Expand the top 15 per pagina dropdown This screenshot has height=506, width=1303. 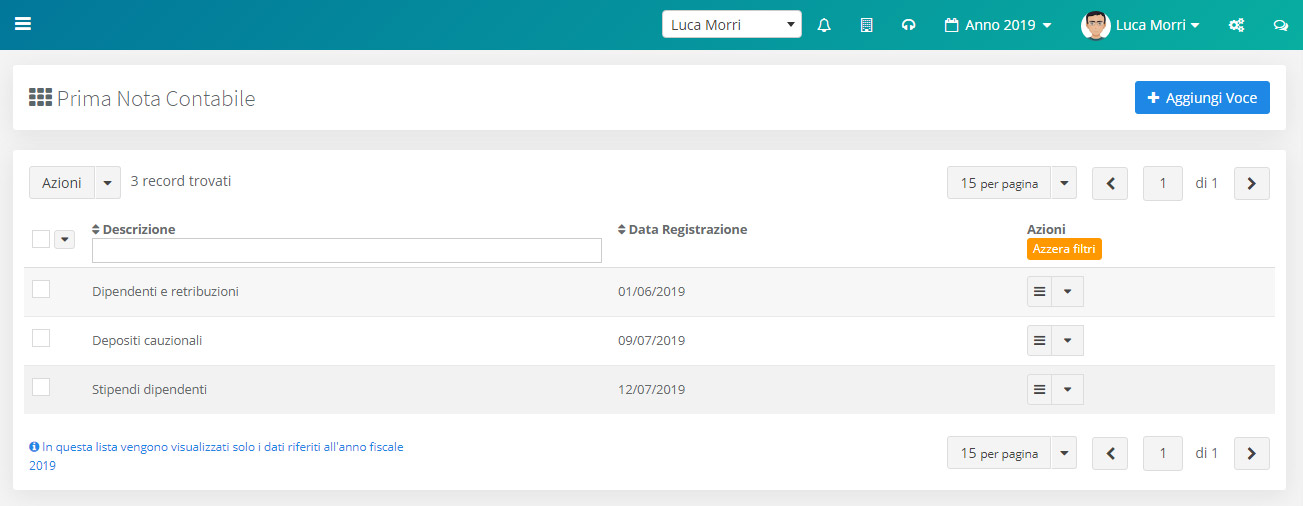click(1063, 183)
